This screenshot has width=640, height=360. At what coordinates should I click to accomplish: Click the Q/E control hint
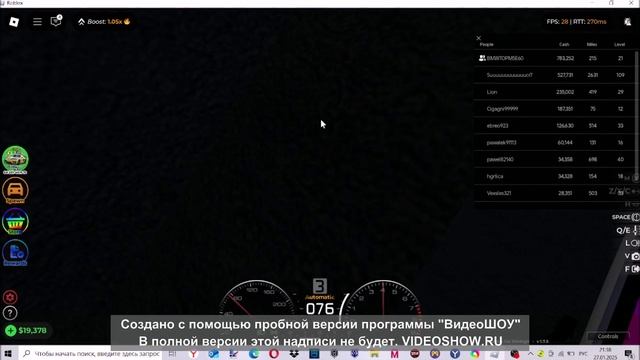click(x=627, y=231)
